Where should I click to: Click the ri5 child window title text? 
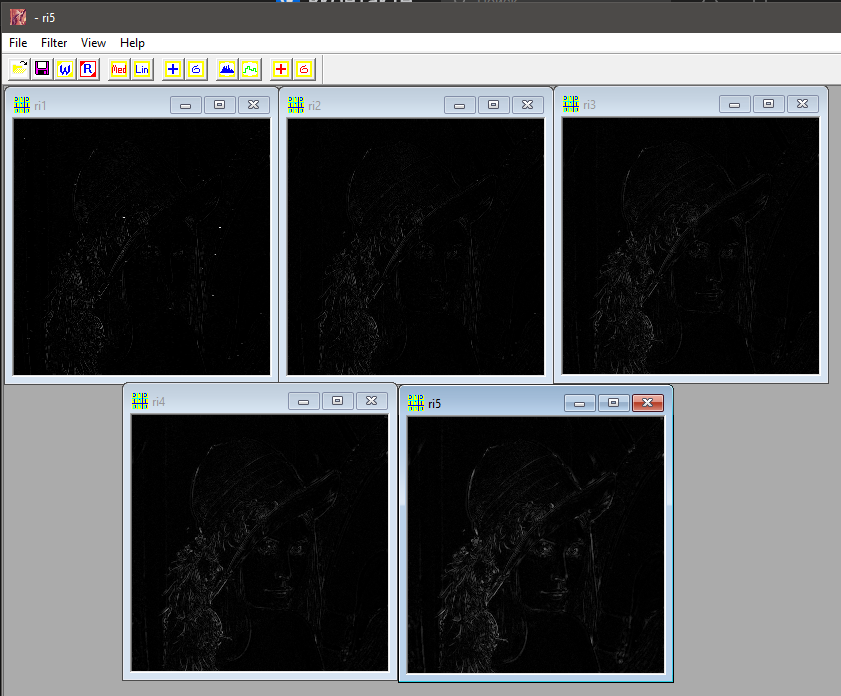434,404
